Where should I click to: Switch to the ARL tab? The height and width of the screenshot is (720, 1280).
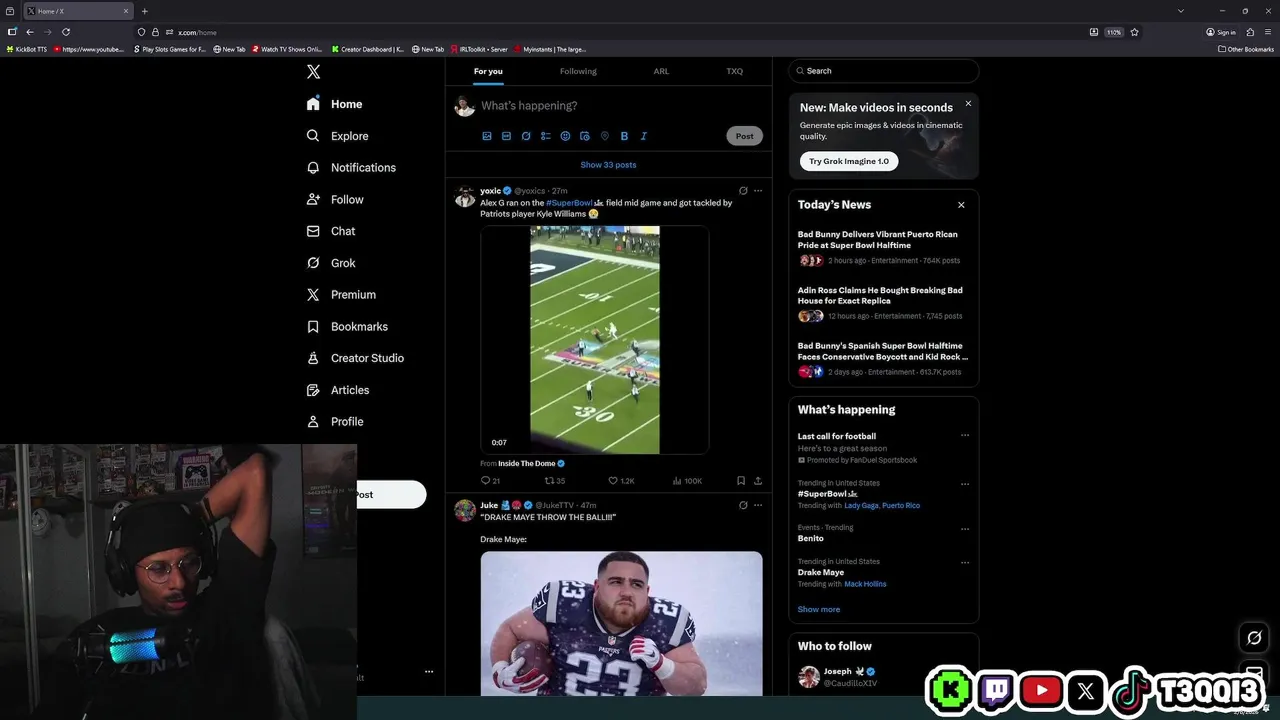coord(661,71)
